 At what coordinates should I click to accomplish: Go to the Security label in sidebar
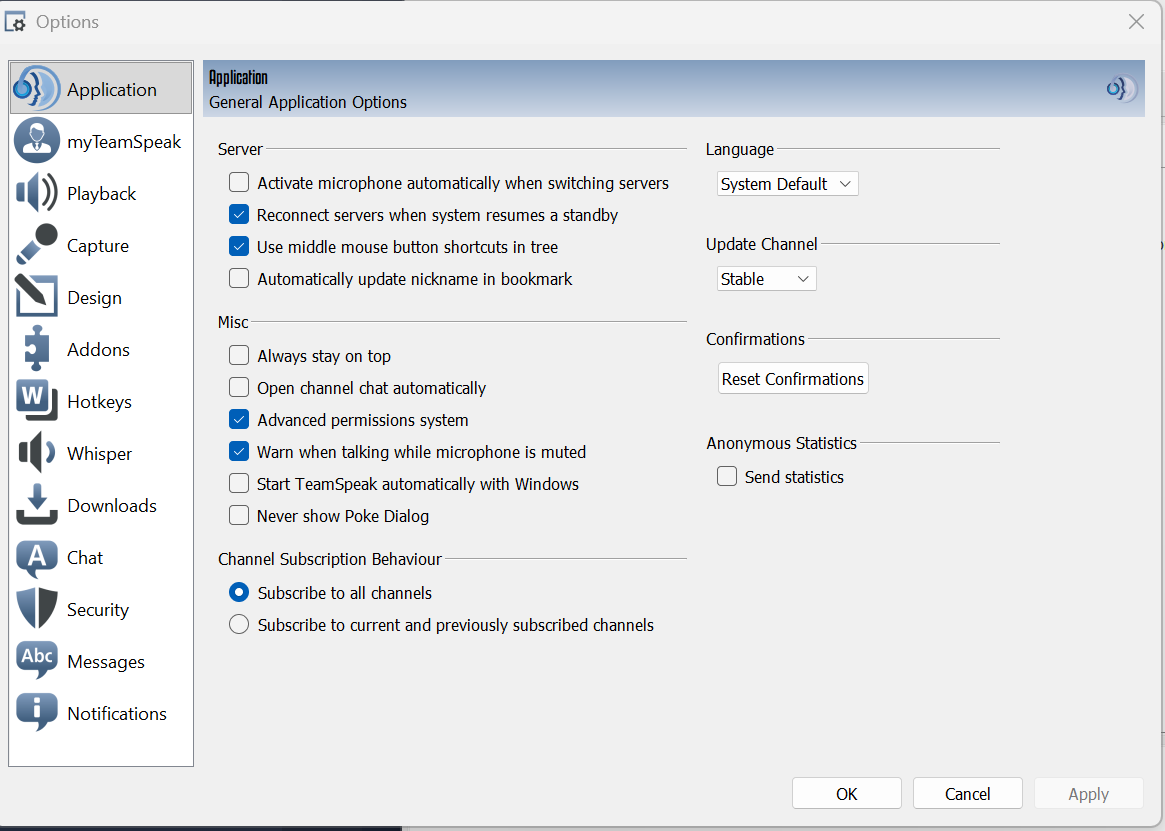[98, 609]
